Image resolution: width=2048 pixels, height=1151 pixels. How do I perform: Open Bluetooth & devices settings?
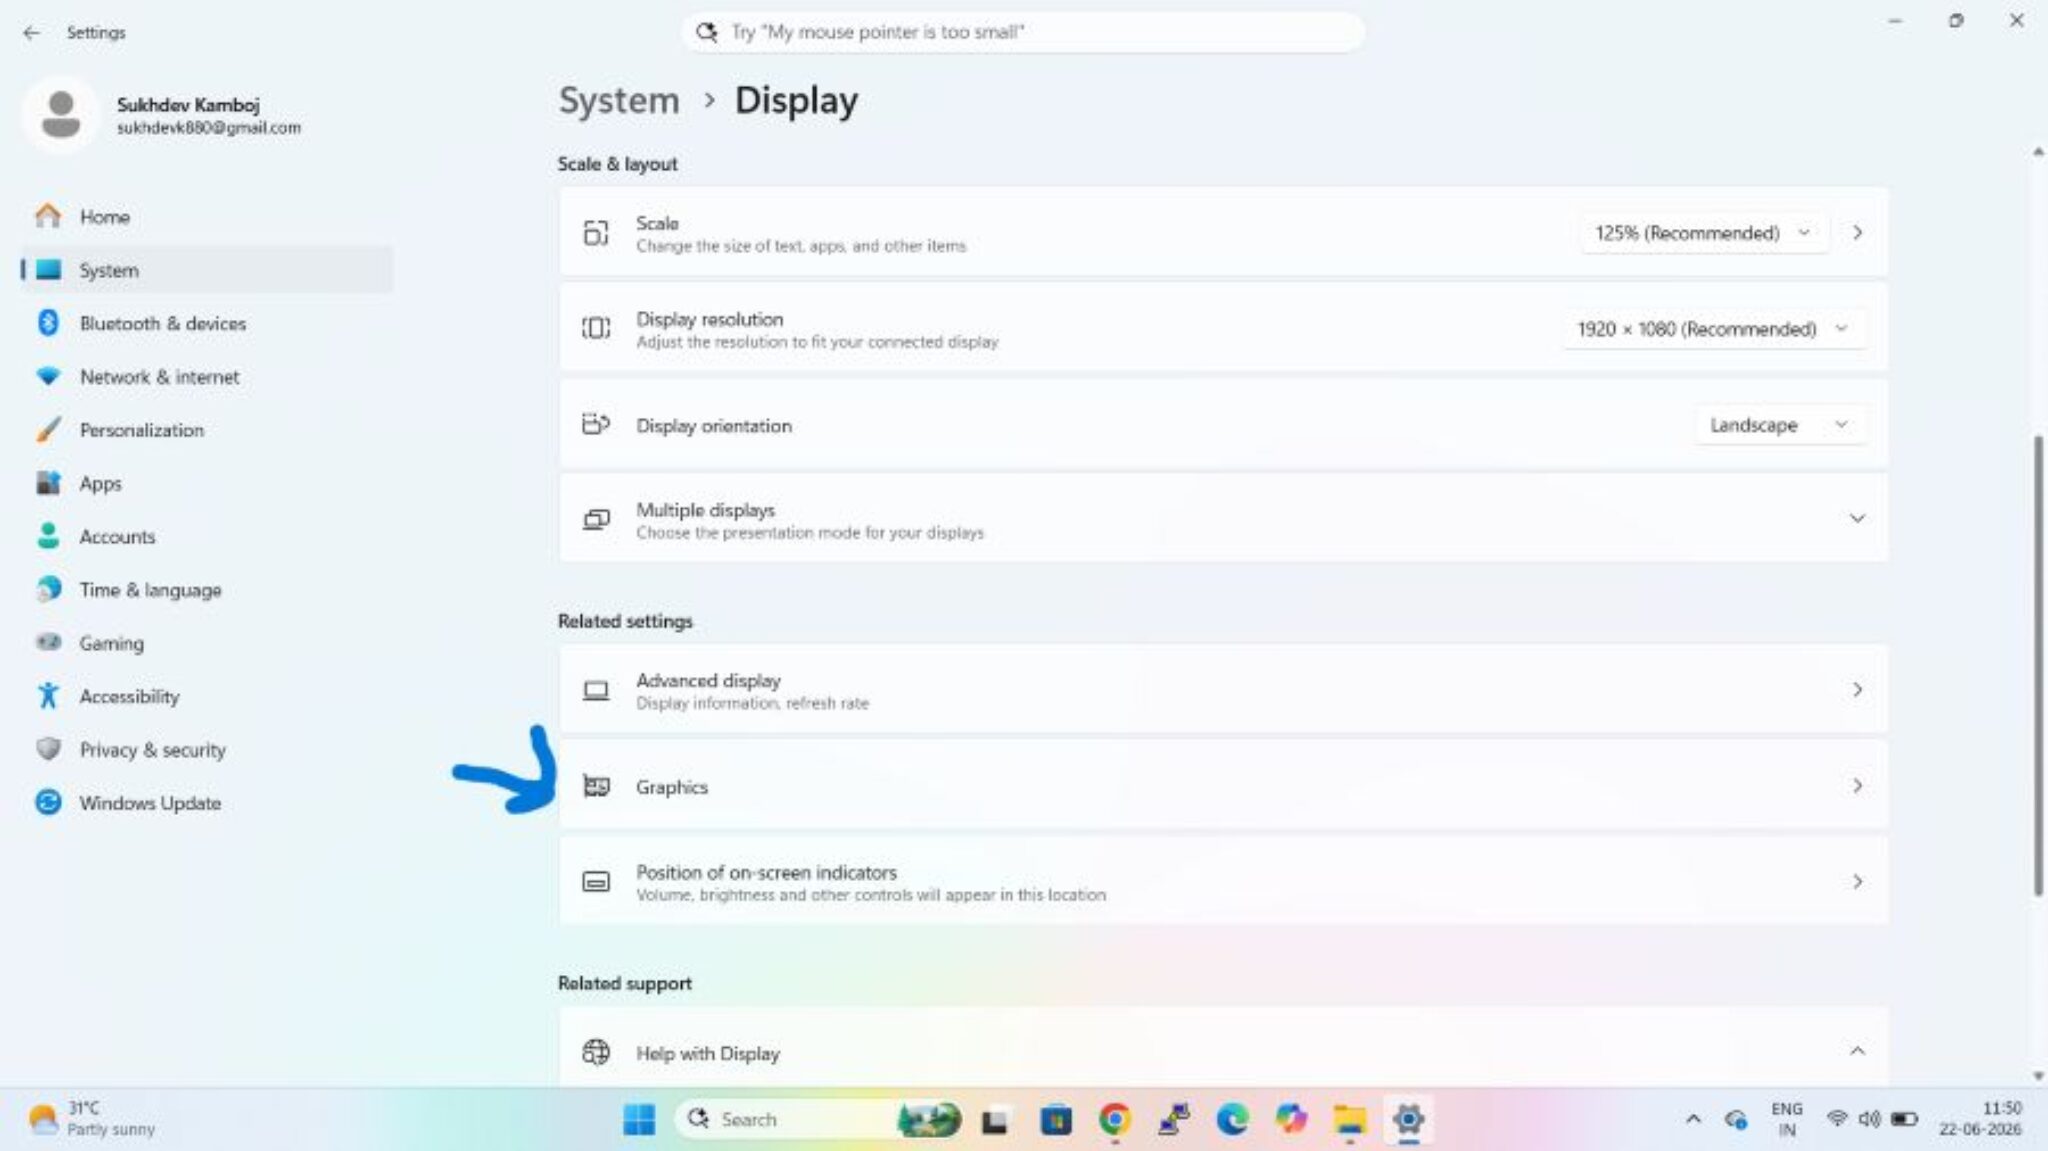coord(207,323)
